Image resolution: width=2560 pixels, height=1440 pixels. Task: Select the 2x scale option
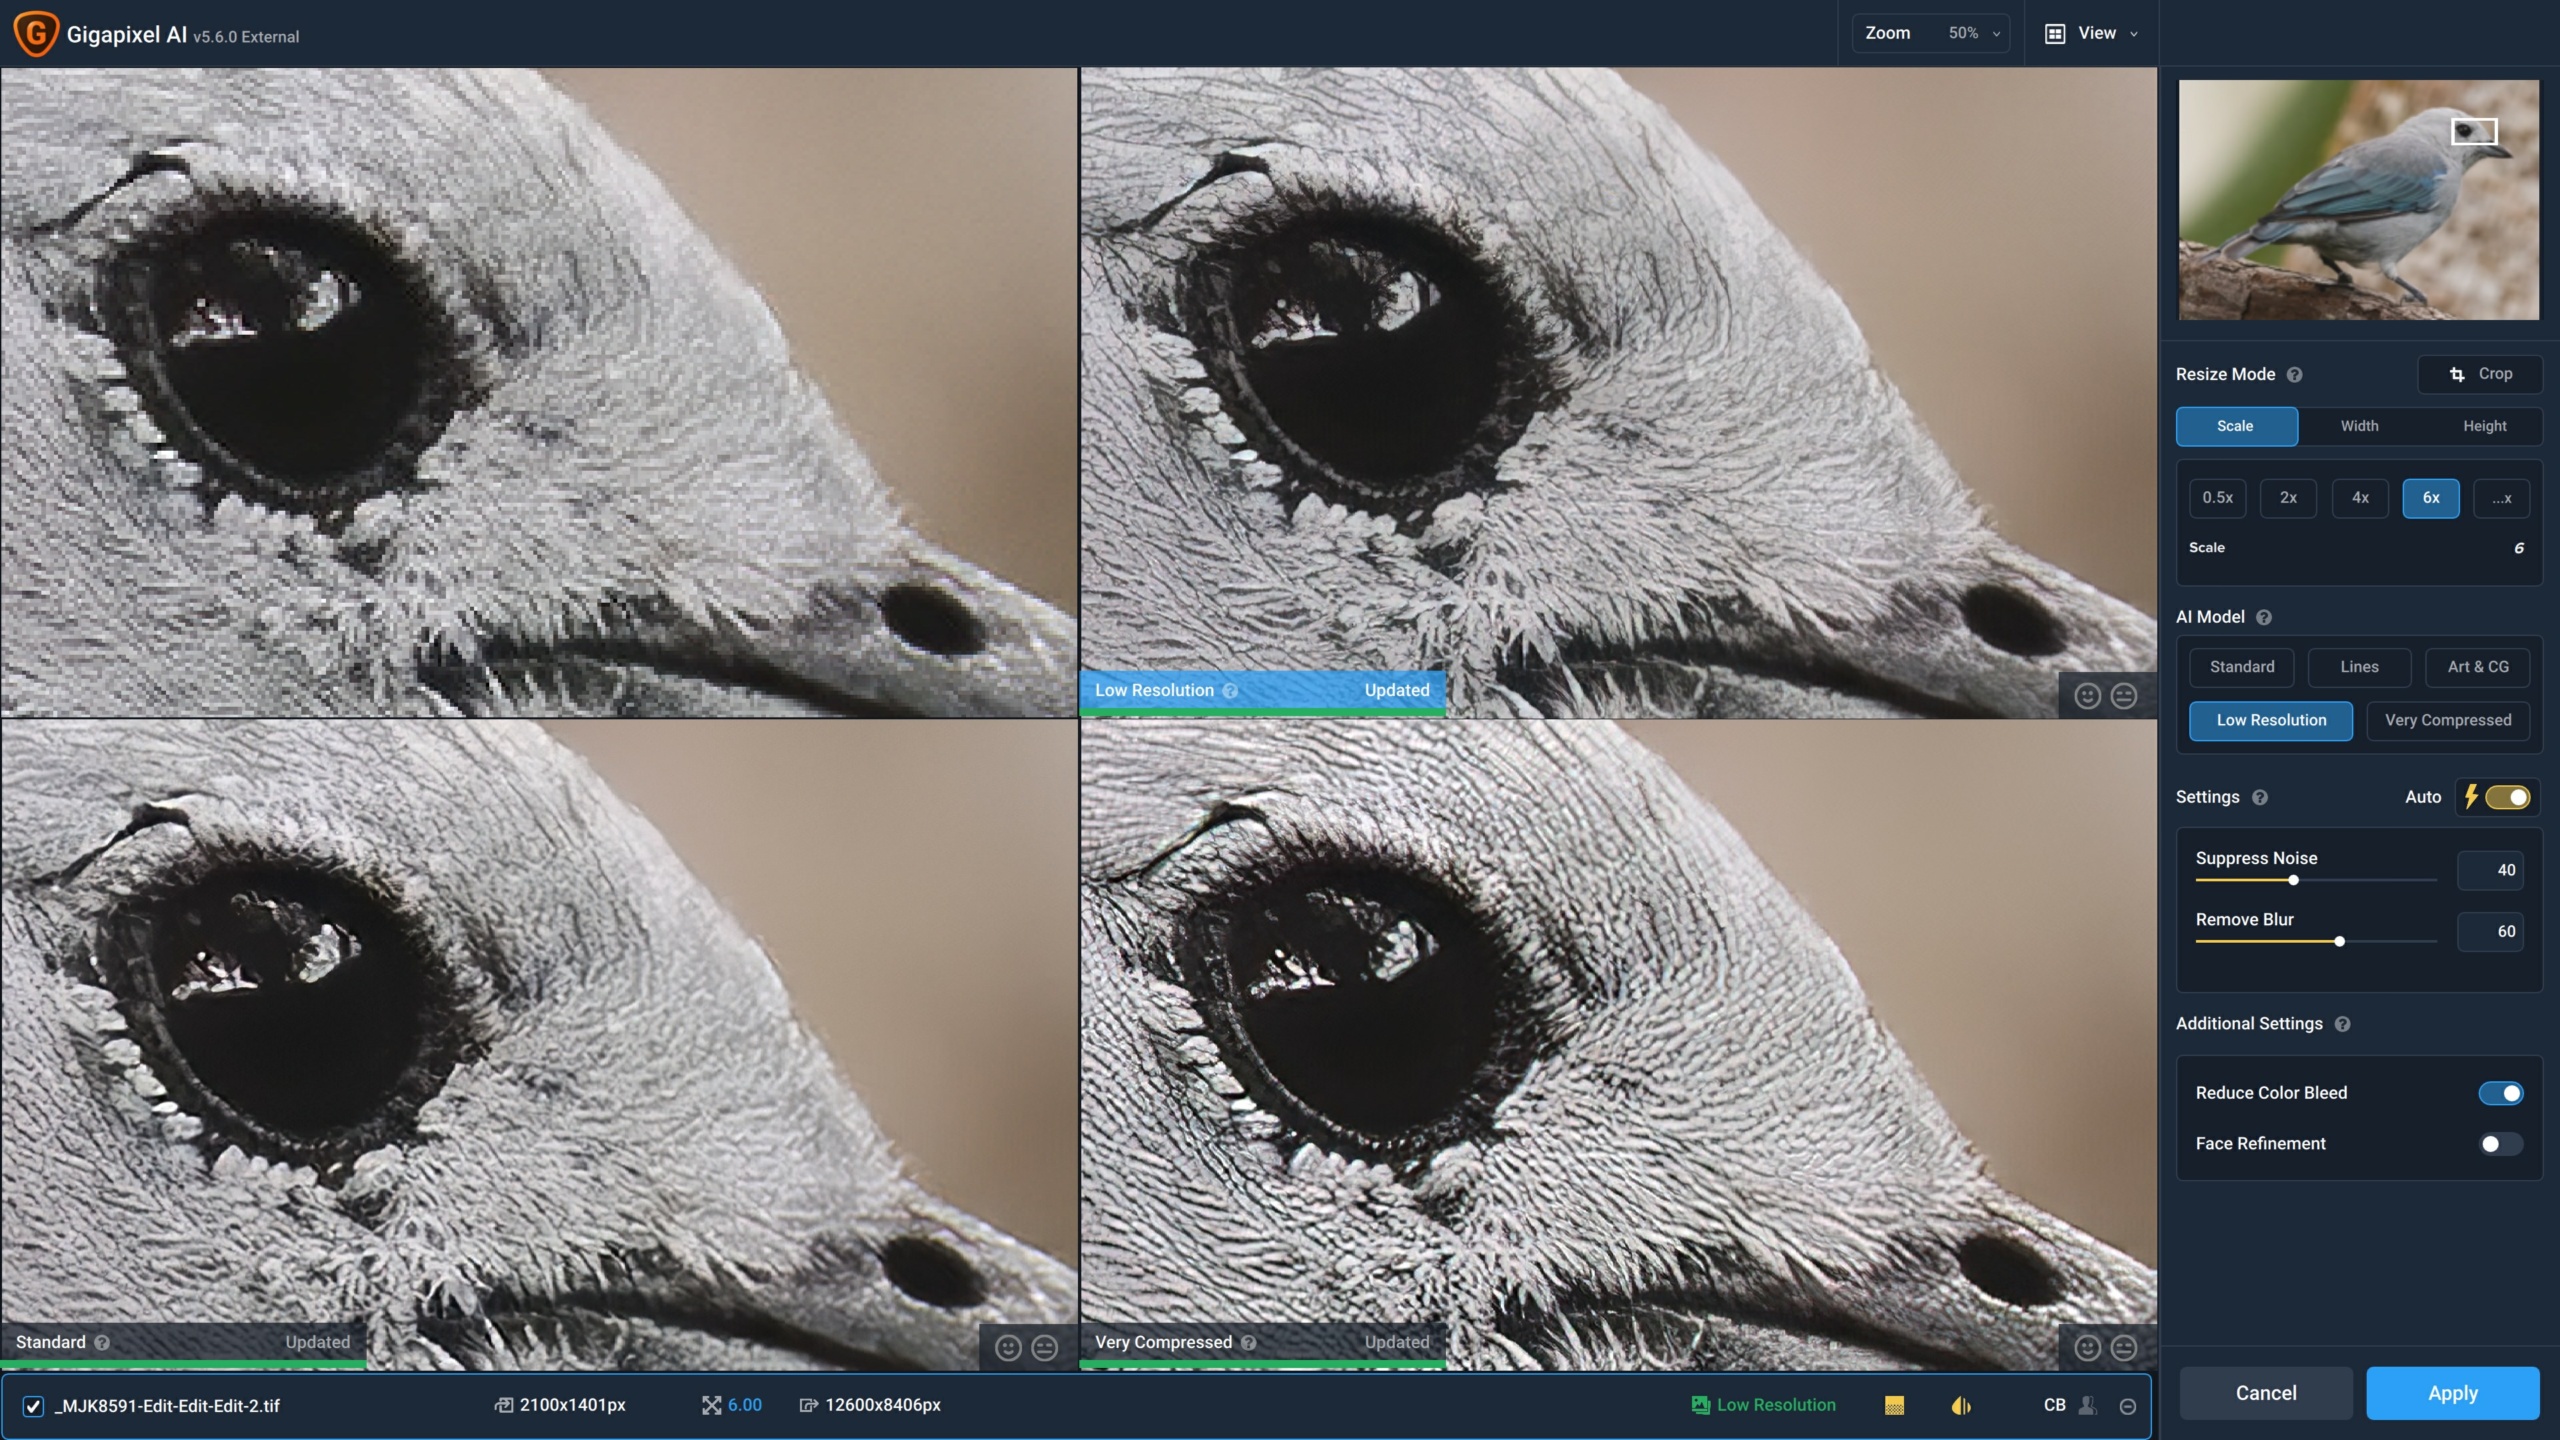(2288, 498)
